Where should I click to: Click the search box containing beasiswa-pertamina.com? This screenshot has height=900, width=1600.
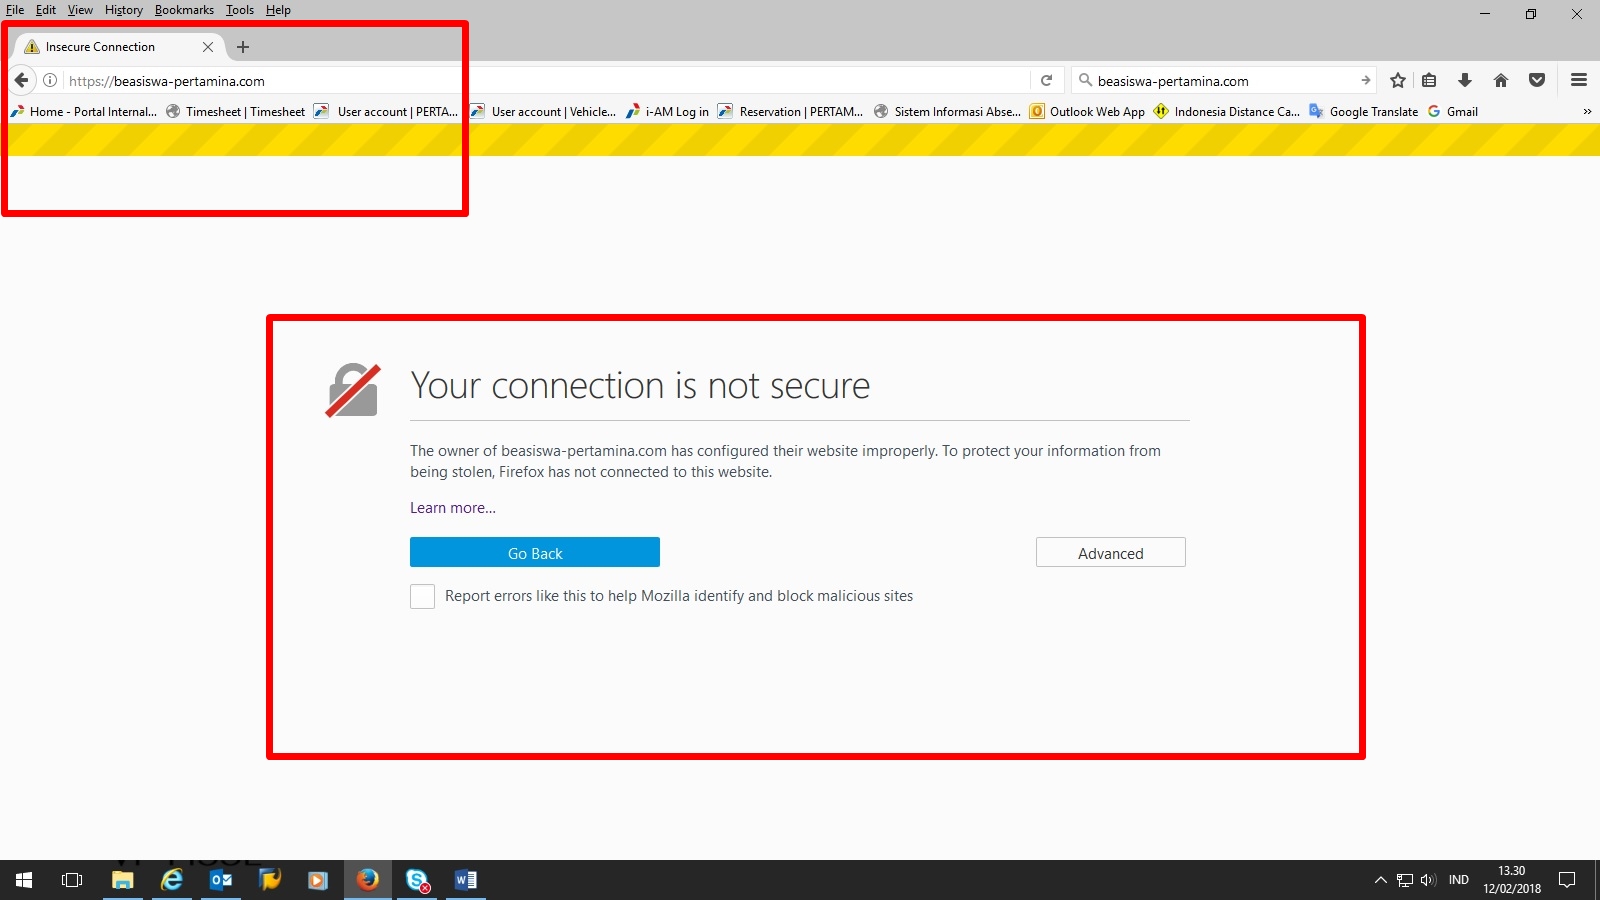tap(1222, 81)
